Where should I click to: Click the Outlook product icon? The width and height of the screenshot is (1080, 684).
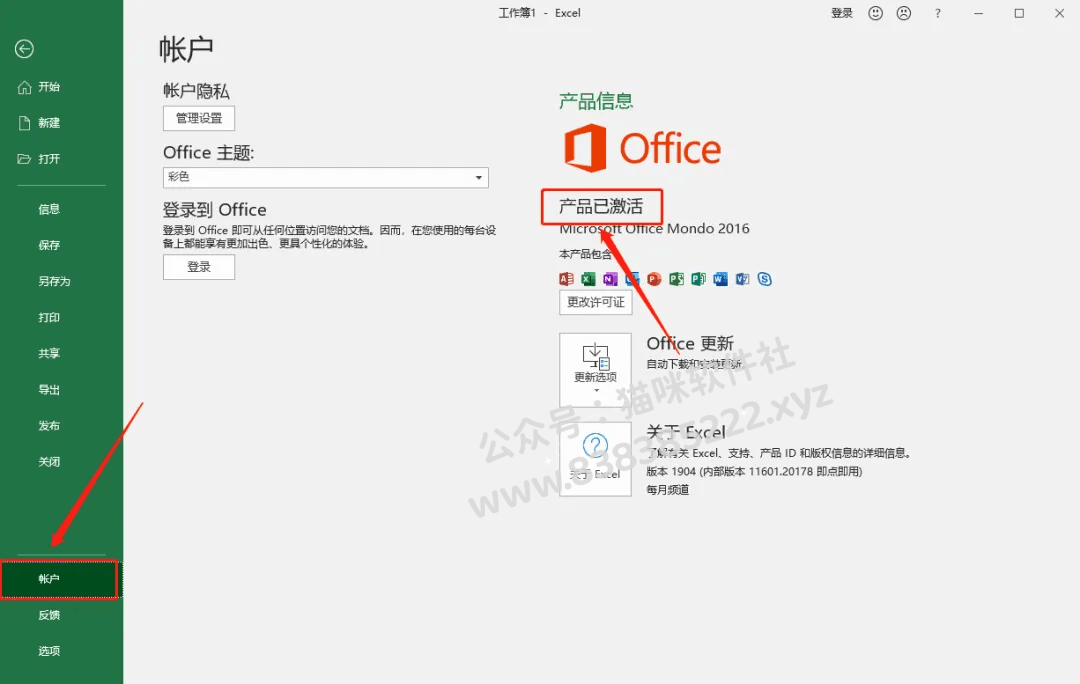632,279
